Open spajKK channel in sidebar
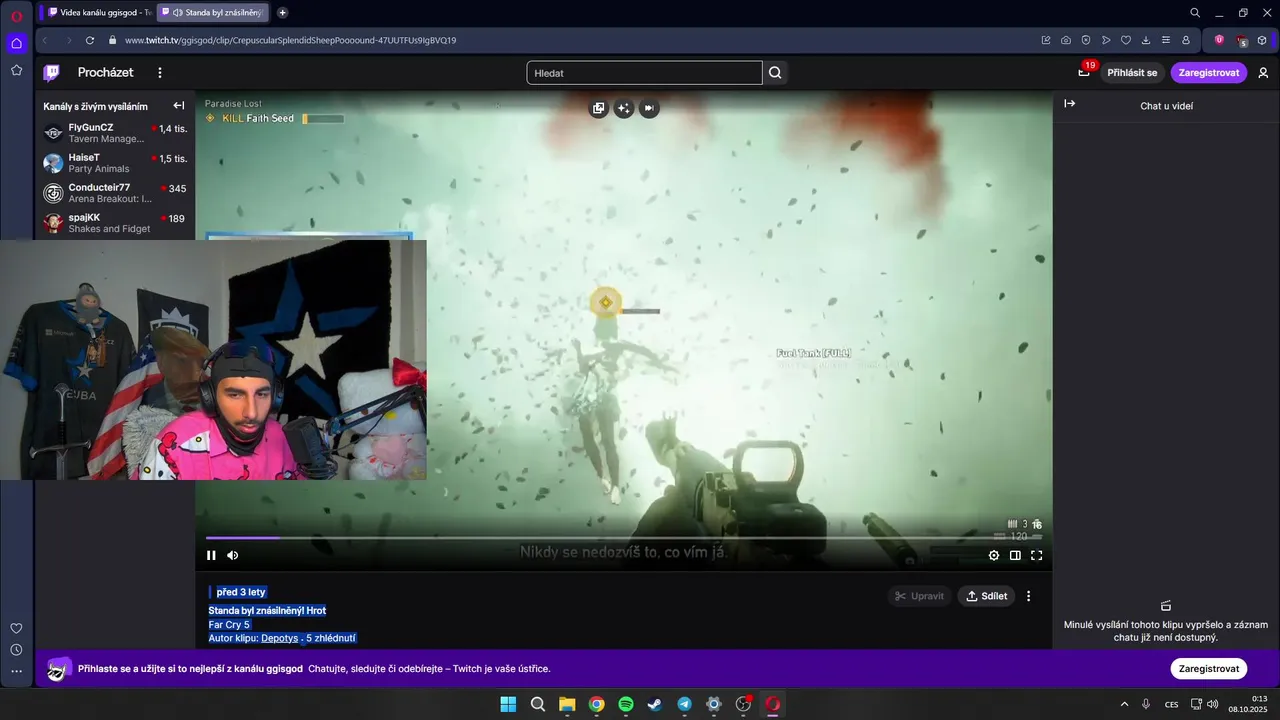 tap(115, 223)
